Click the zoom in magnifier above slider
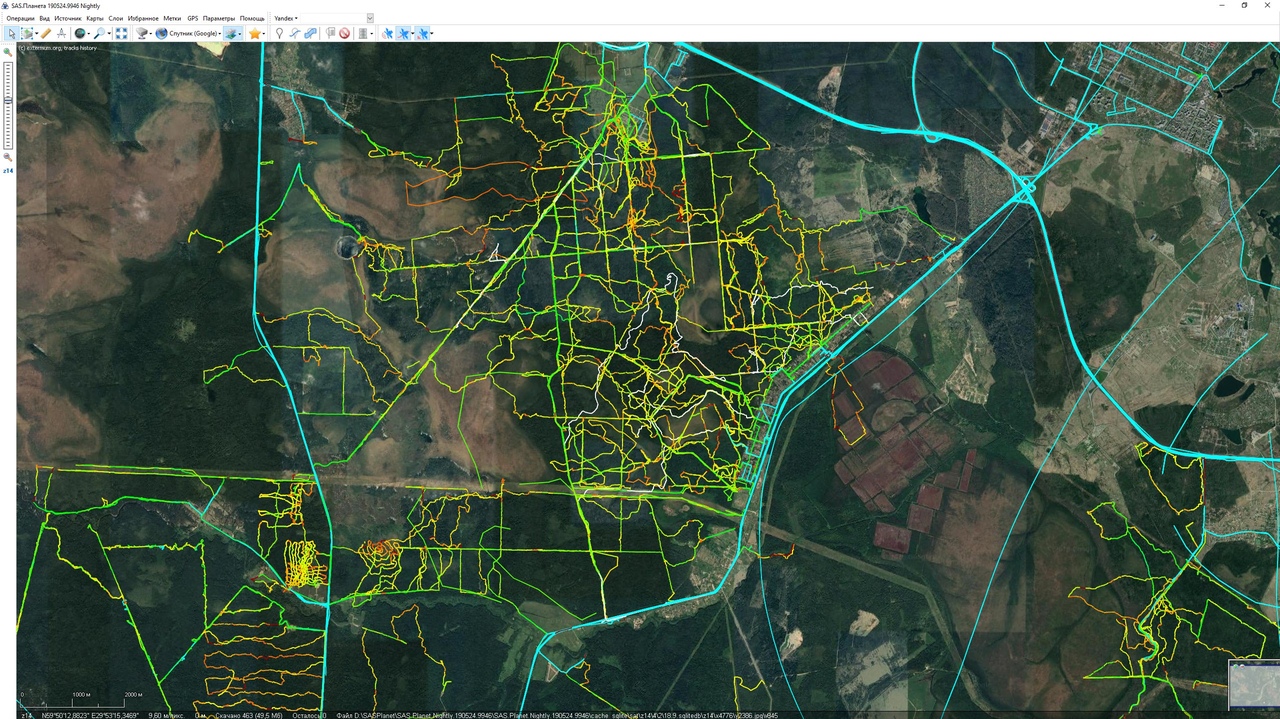The width and height of the screenshot is (1280, 719). [8, 52]
